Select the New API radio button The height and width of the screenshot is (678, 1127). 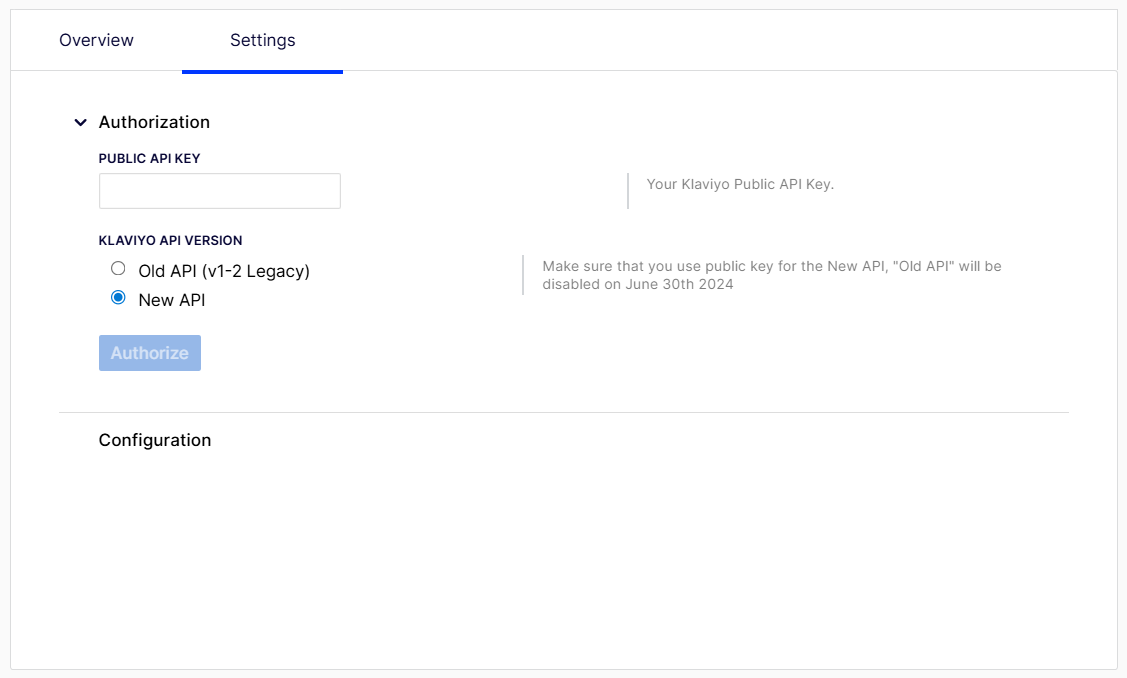(118, 298)
